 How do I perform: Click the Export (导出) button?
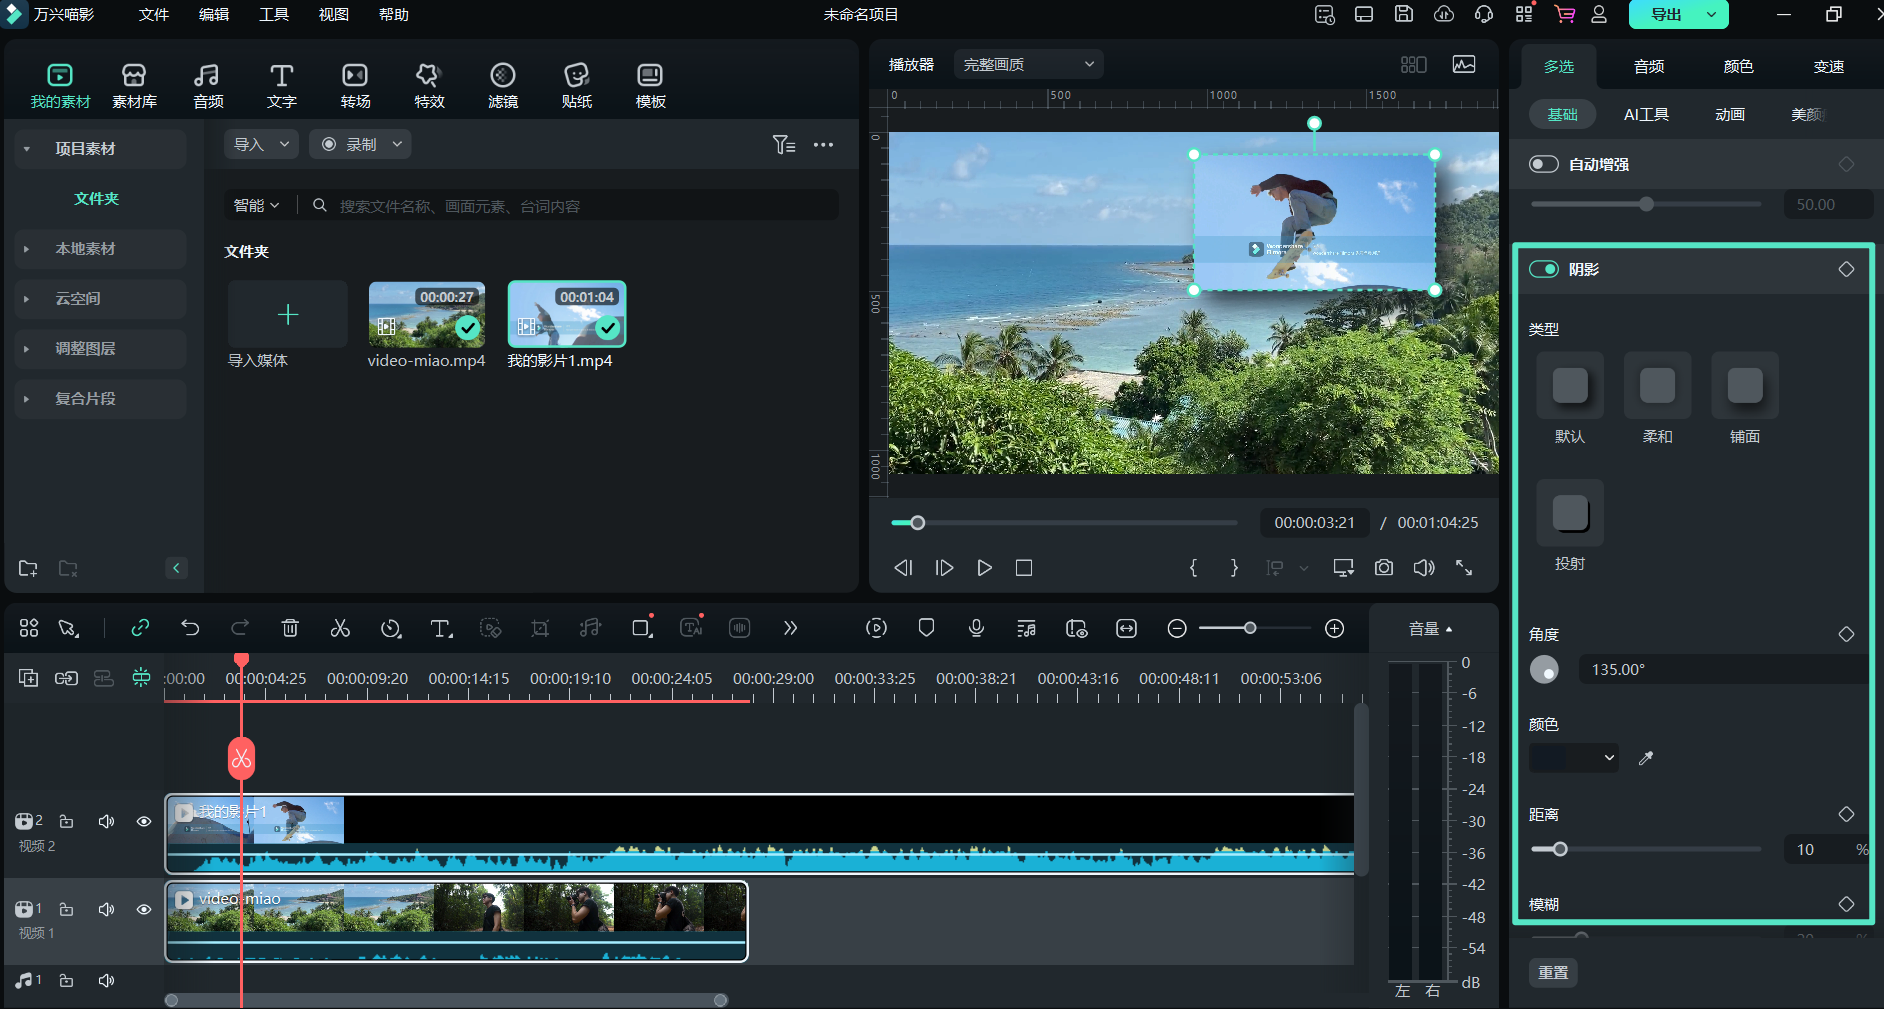click(1666, 15)
